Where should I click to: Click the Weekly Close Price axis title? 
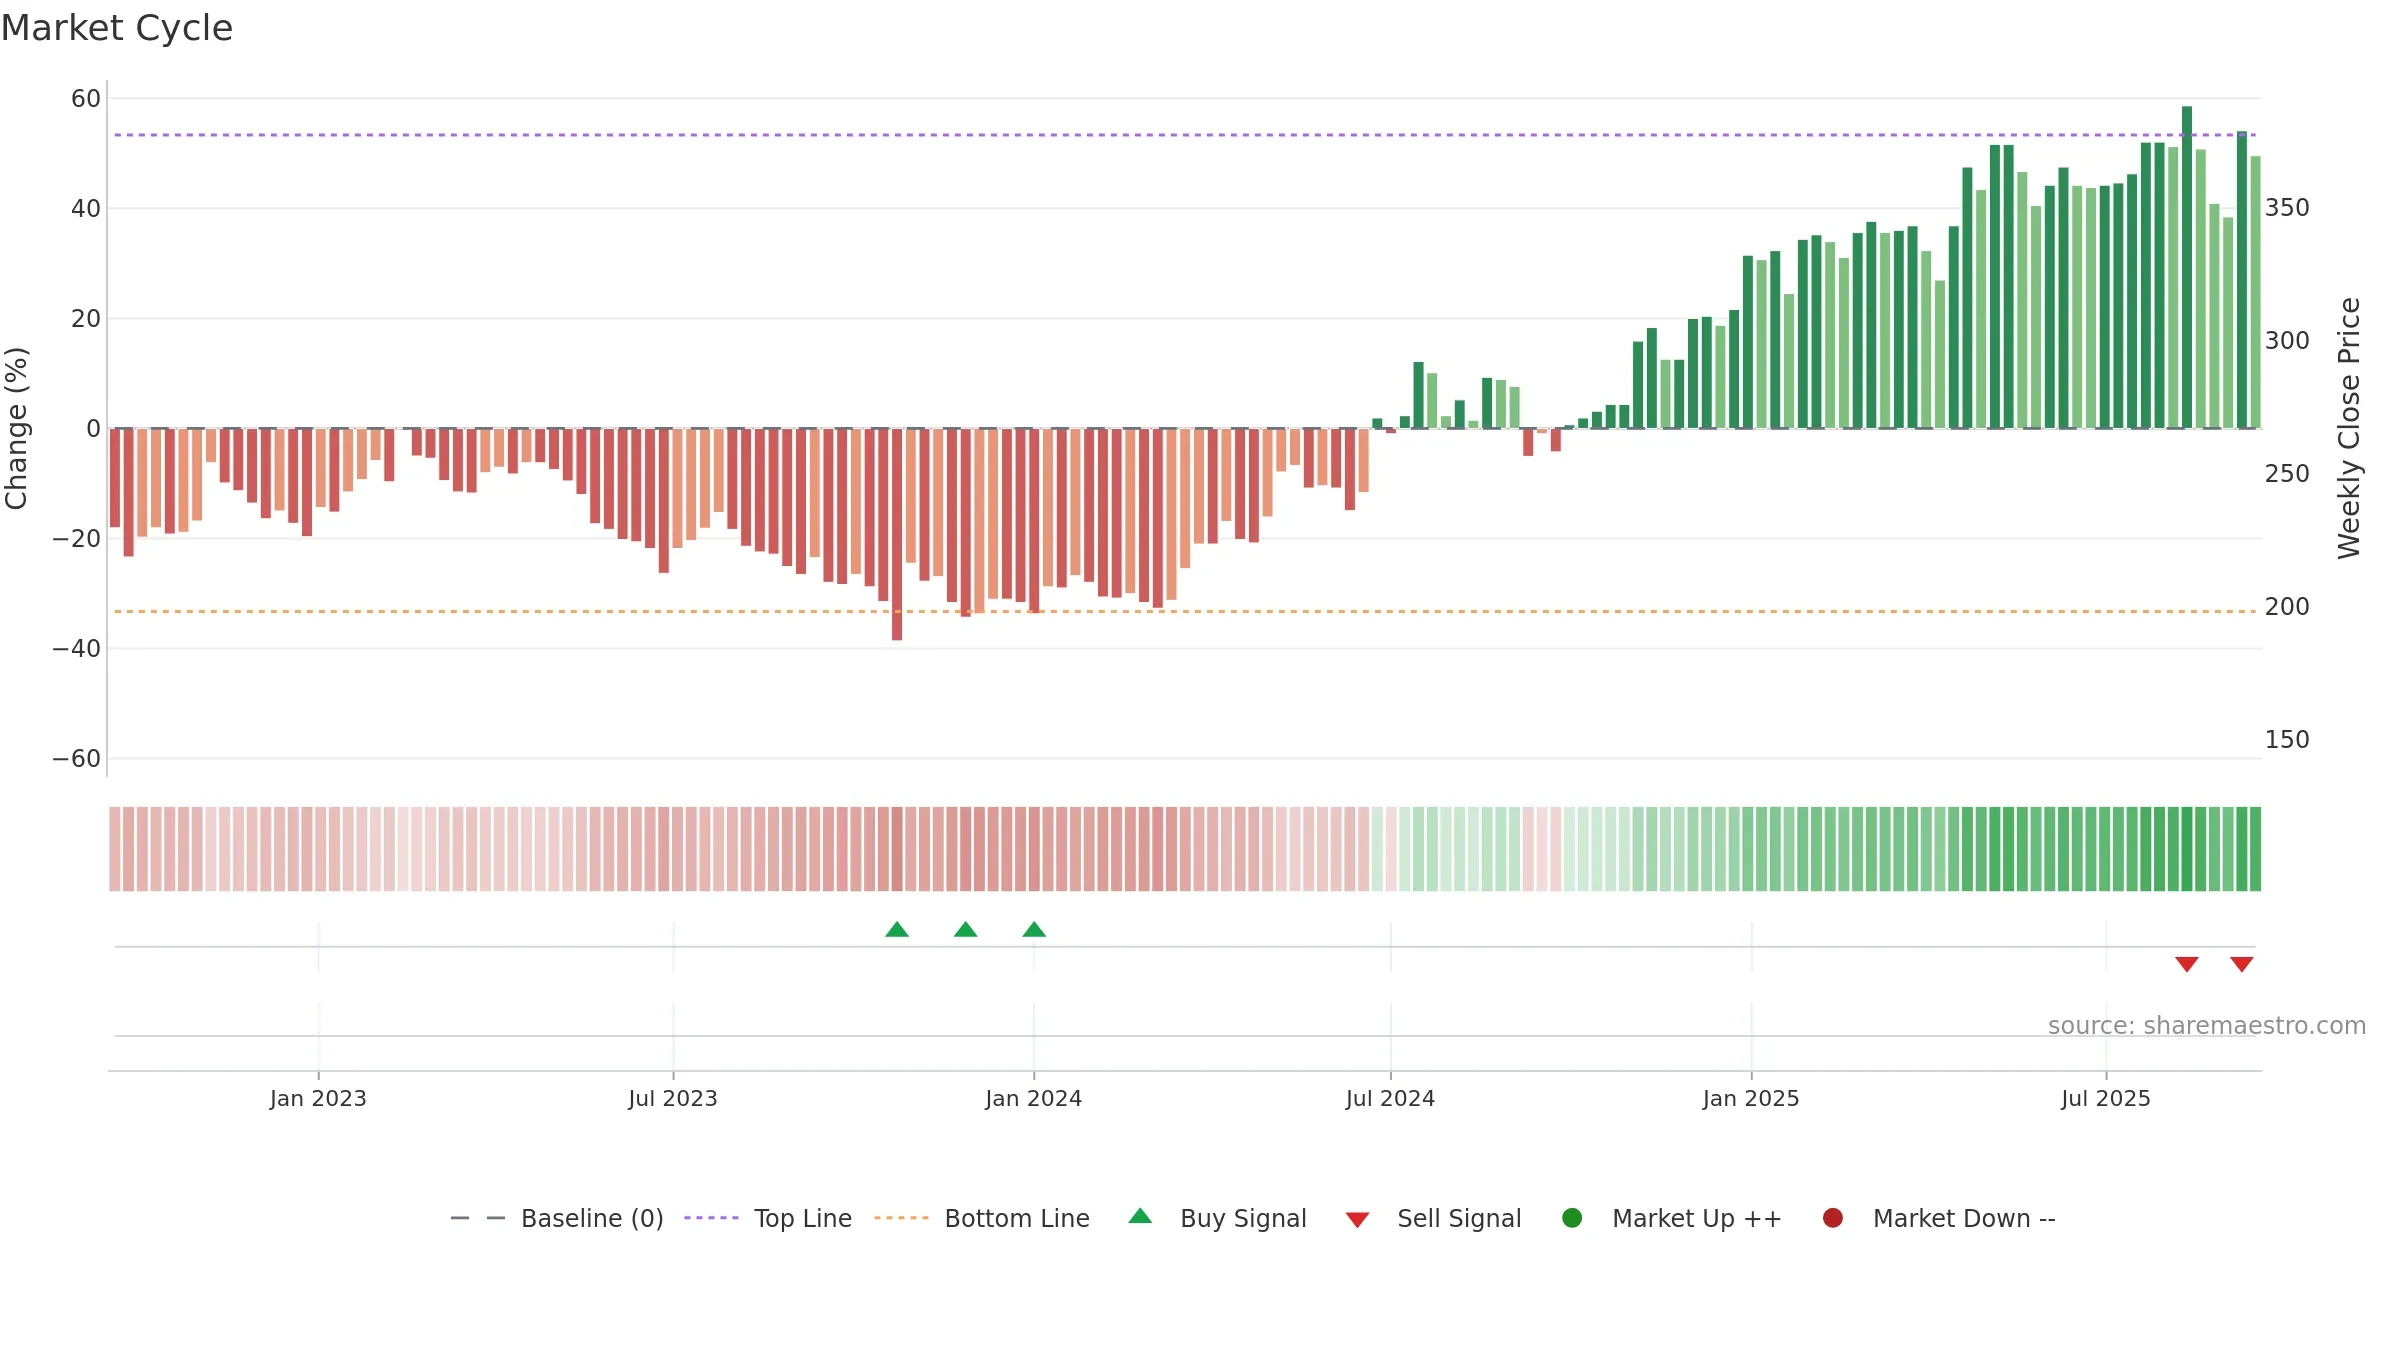pyautogui.click(x=2349, y=428)
